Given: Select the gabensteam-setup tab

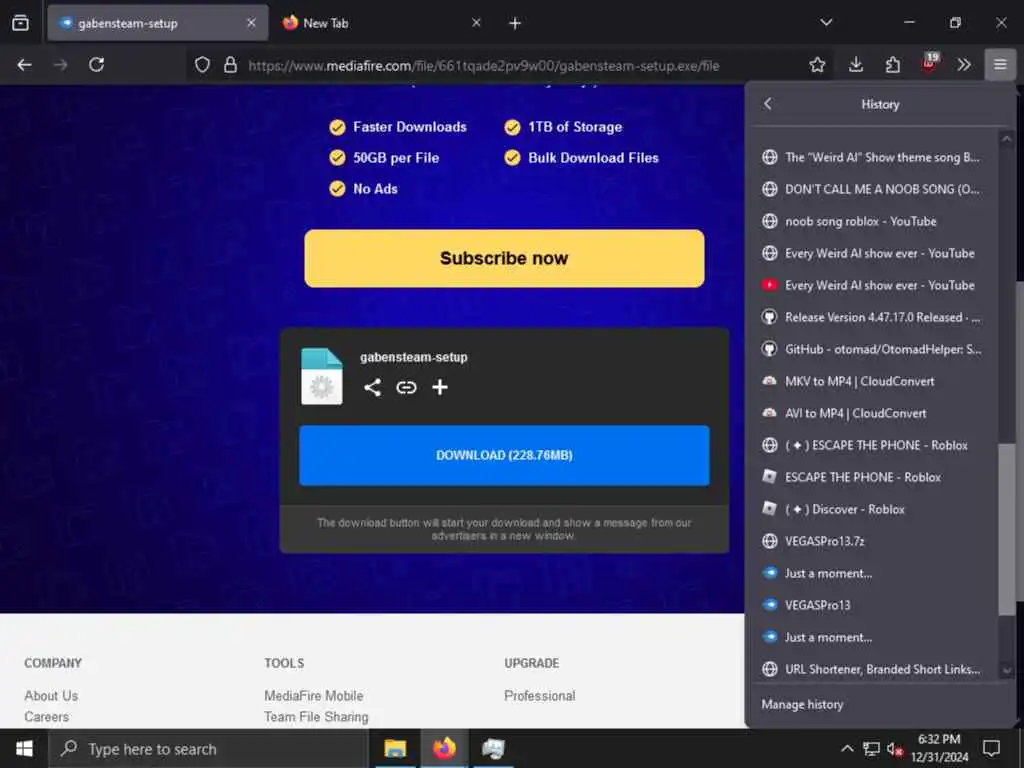Looking at the screenshot, I should [x=158, y=23].
